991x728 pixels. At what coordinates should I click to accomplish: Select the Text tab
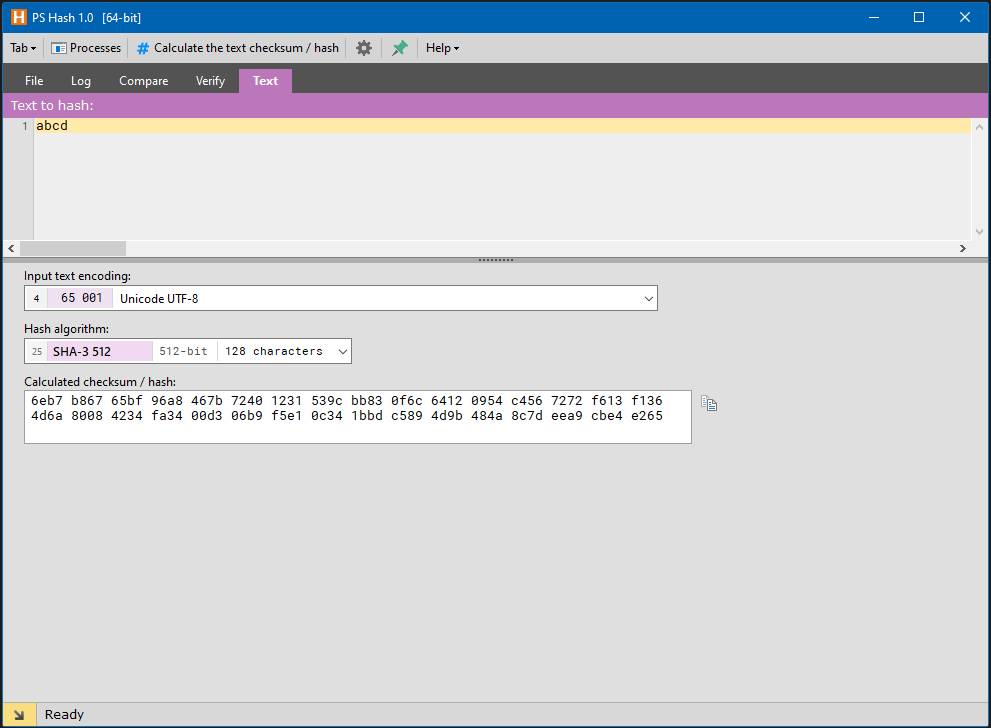tap(265, 81)
